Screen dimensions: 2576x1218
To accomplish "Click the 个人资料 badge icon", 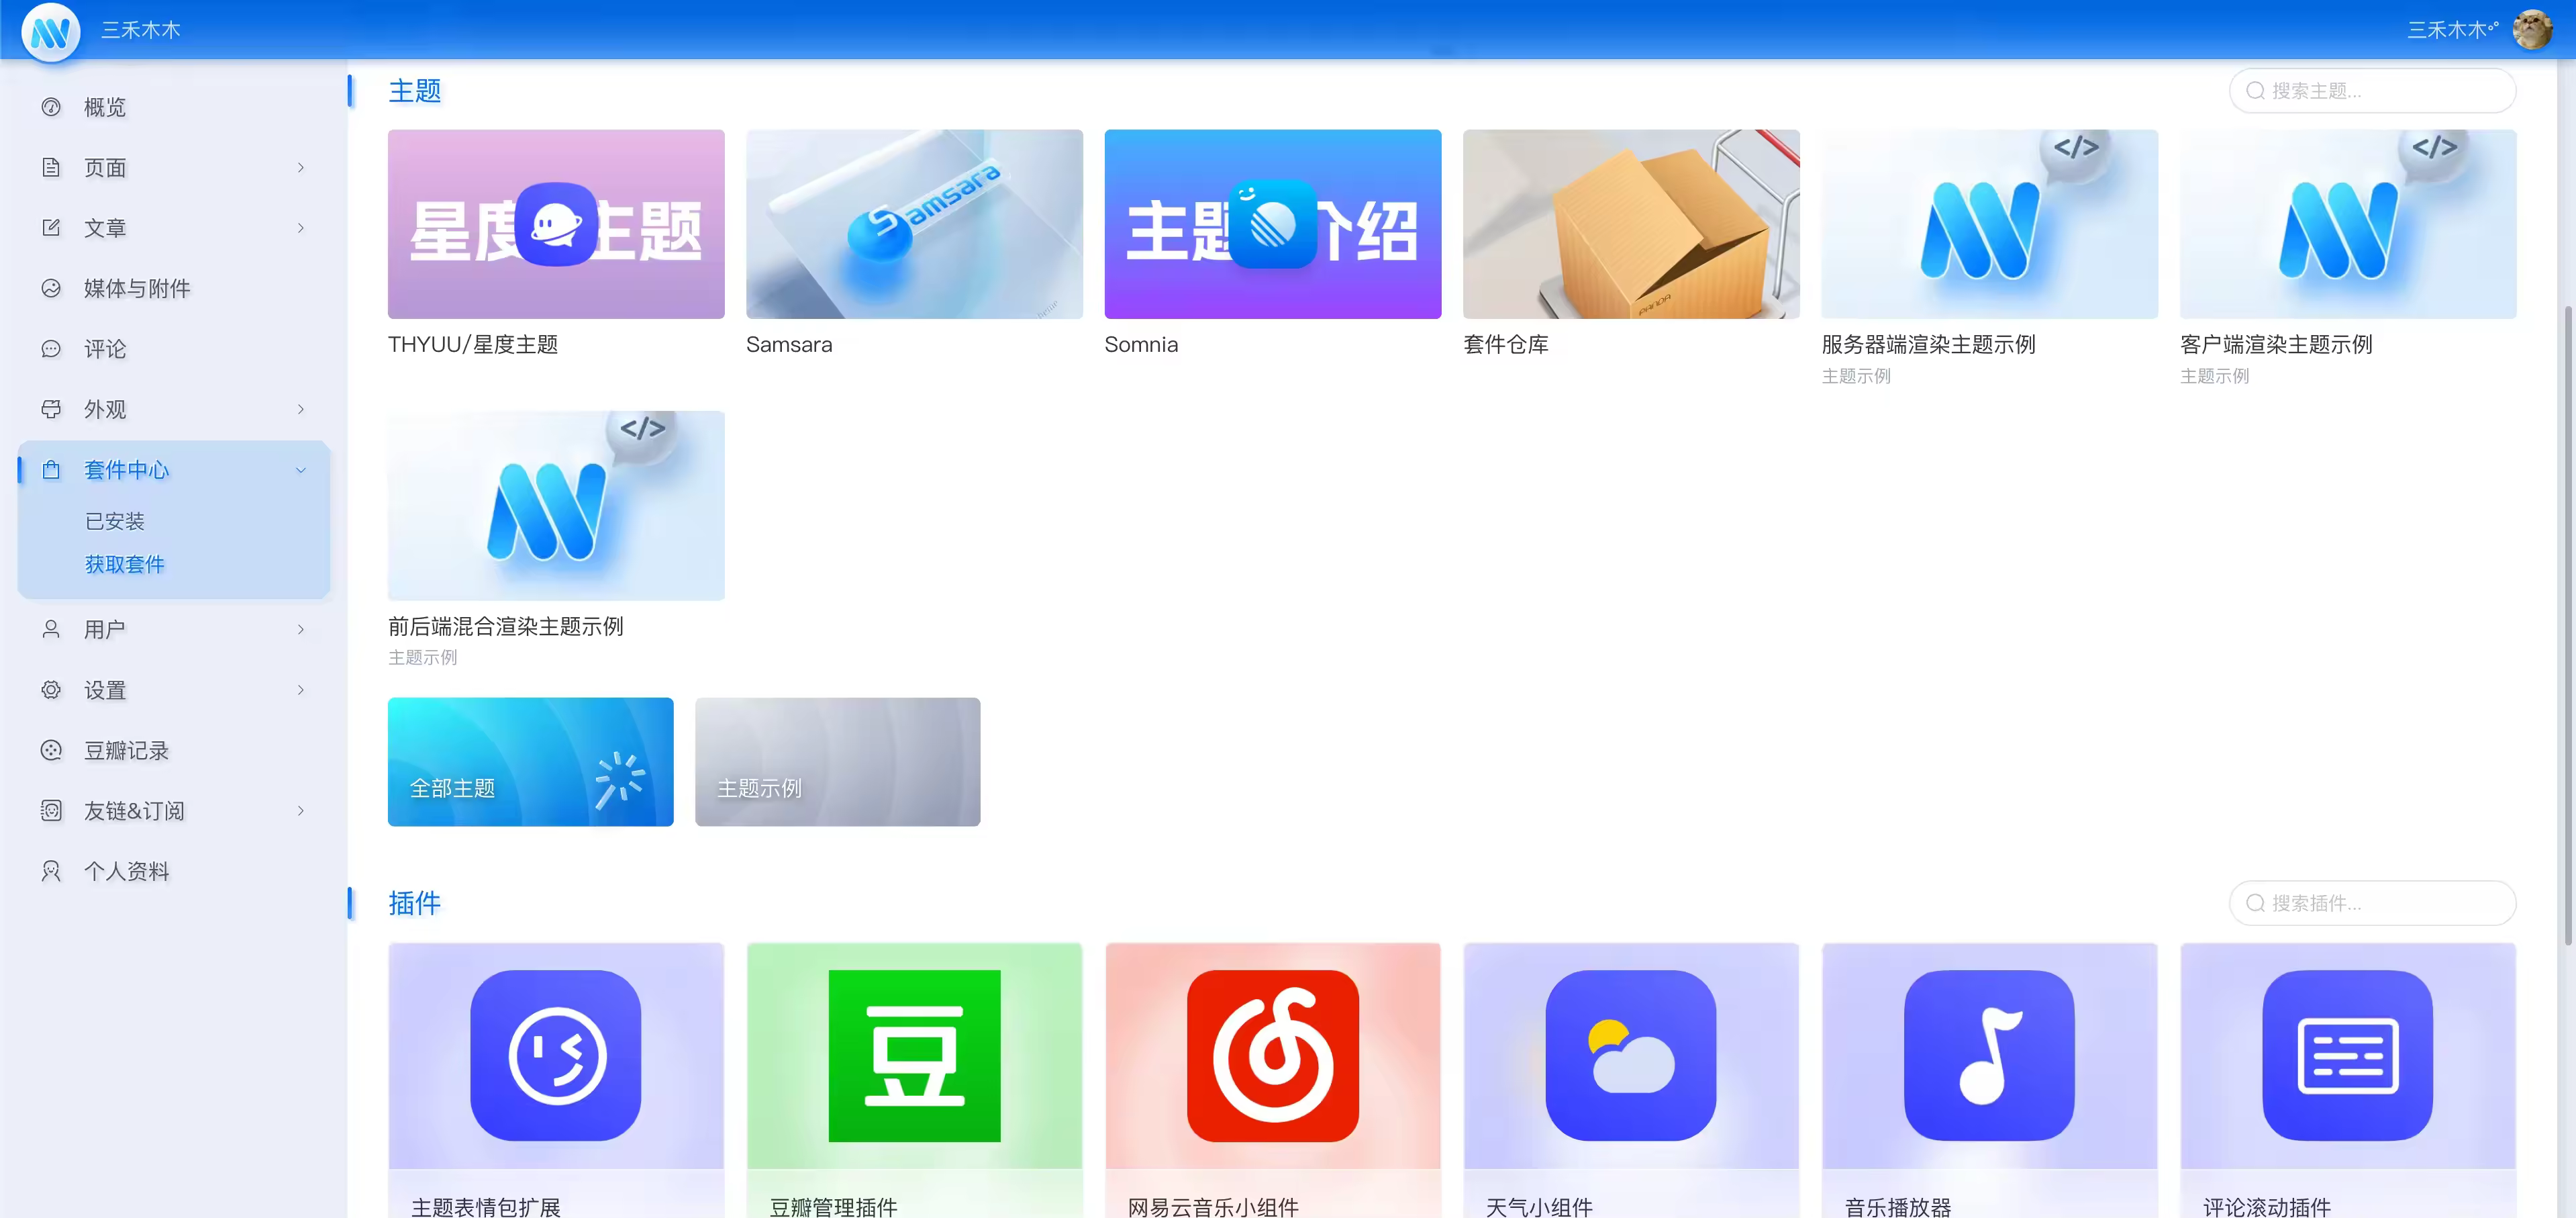I will (x=51, y=871).
